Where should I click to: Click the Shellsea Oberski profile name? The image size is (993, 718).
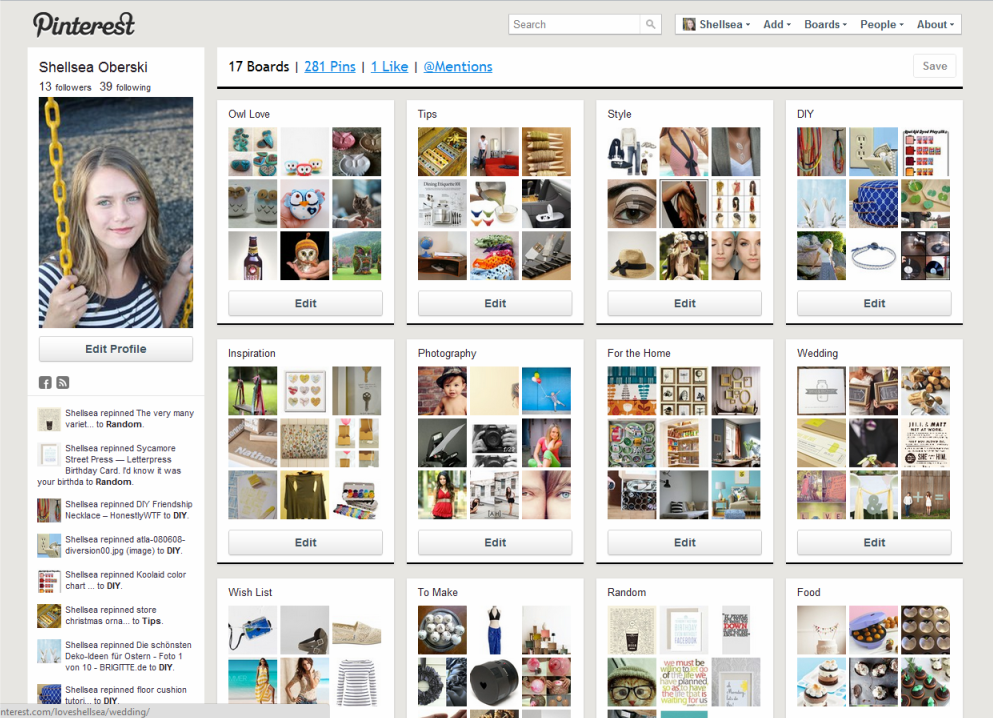tap(93, 67)
